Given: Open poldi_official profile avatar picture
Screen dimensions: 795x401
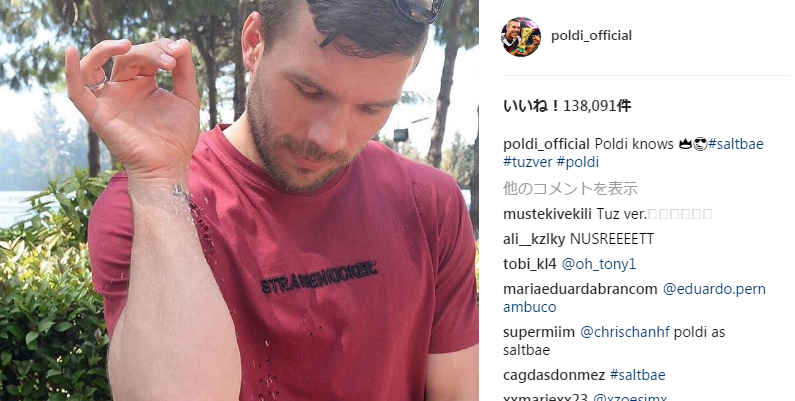Looking at the screenshot, I should (x=521, y=37).
